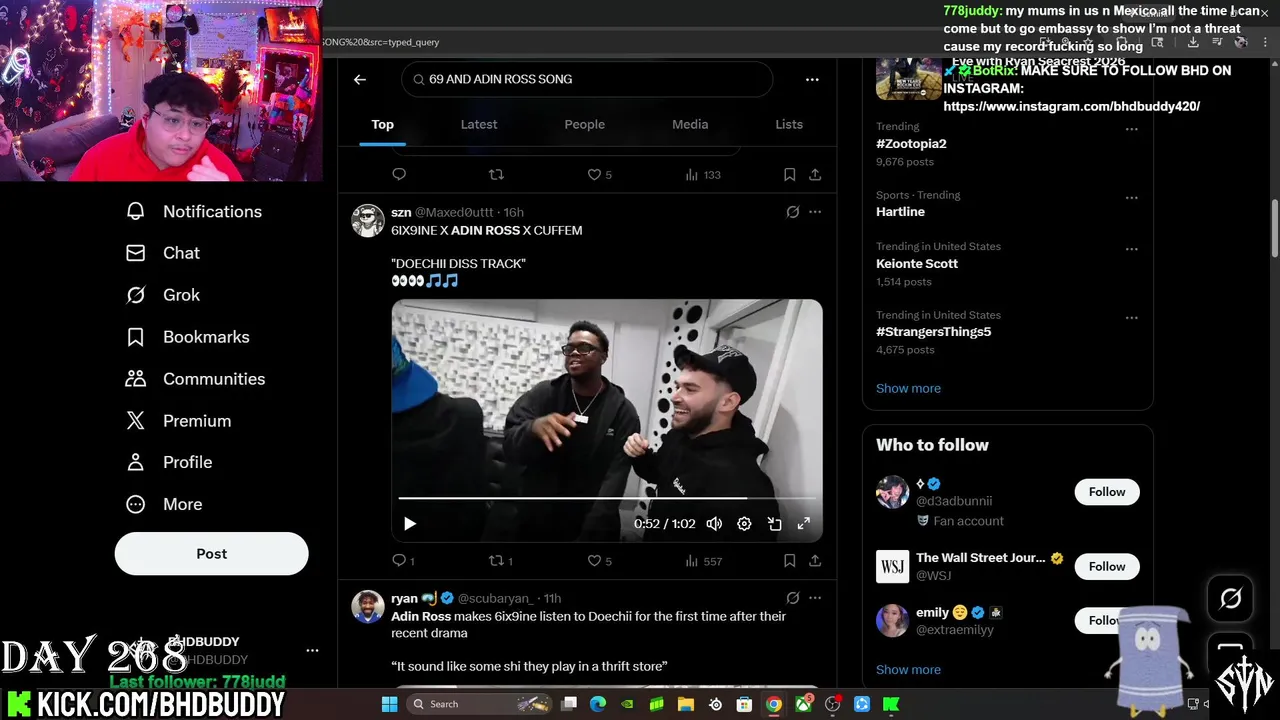Image resolution: width=1280 pixels, height=720 pixels.
Task: Mute the video volume icon
Action: click(714, 523)
